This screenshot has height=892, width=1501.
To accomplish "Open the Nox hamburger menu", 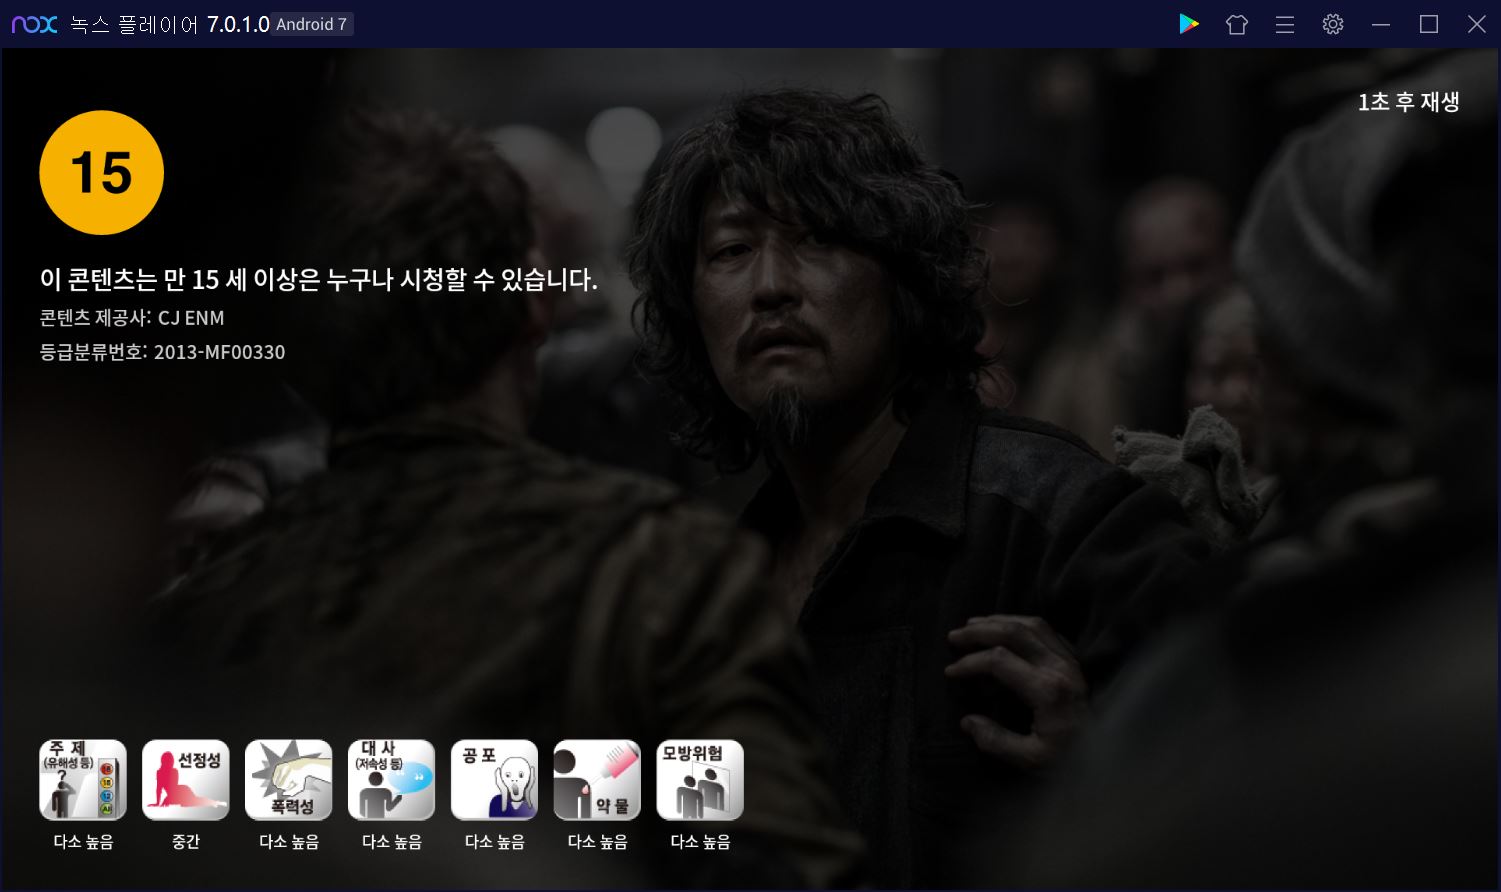I will coord(1285,24).
